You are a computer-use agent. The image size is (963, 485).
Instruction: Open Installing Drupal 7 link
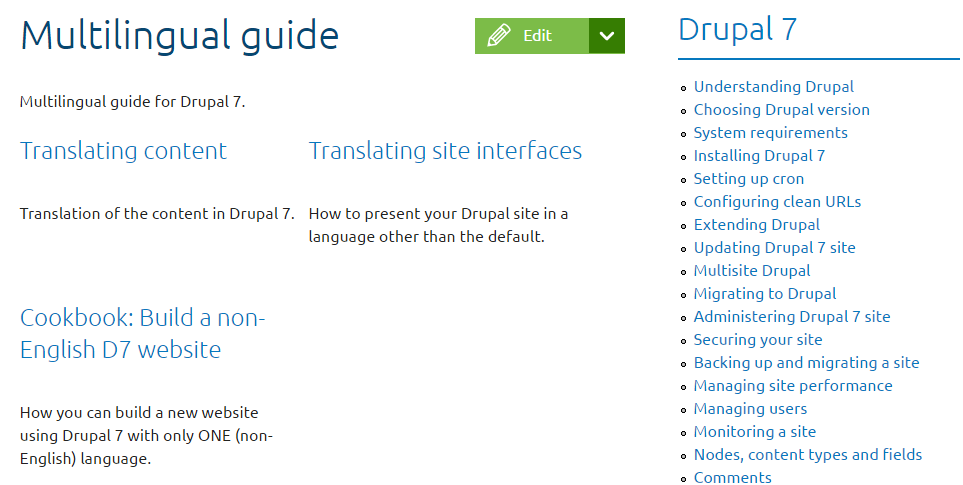tap(759, 155)
